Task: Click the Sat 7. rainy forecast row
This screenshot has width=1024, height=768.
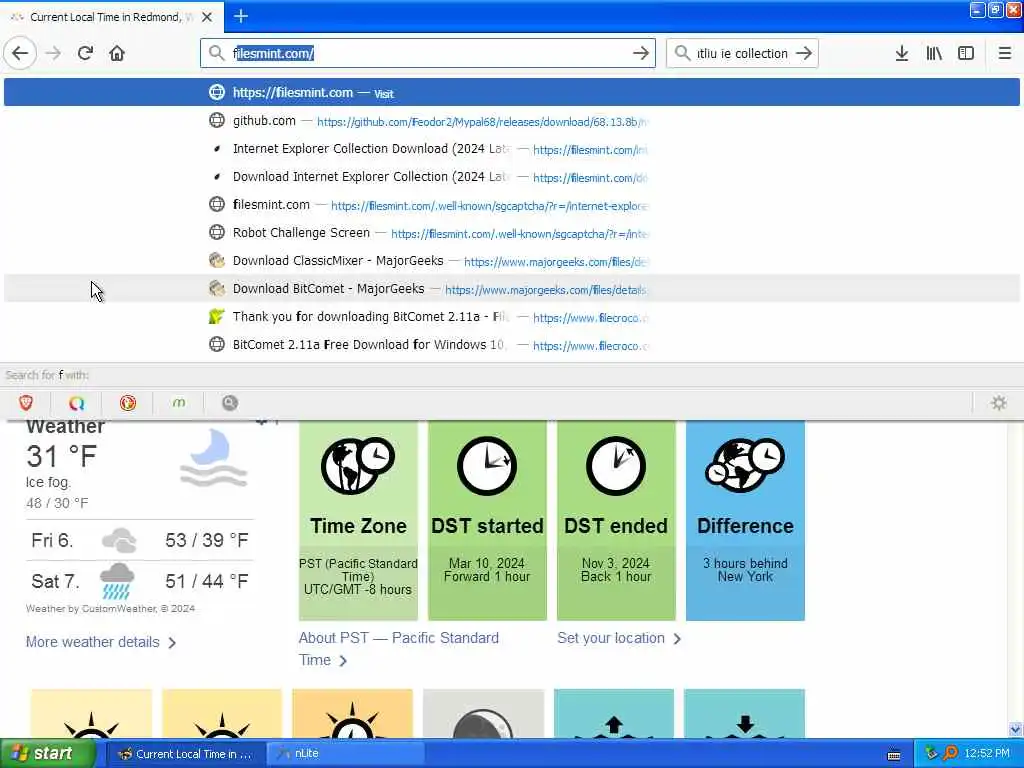Action: point(140,581)
